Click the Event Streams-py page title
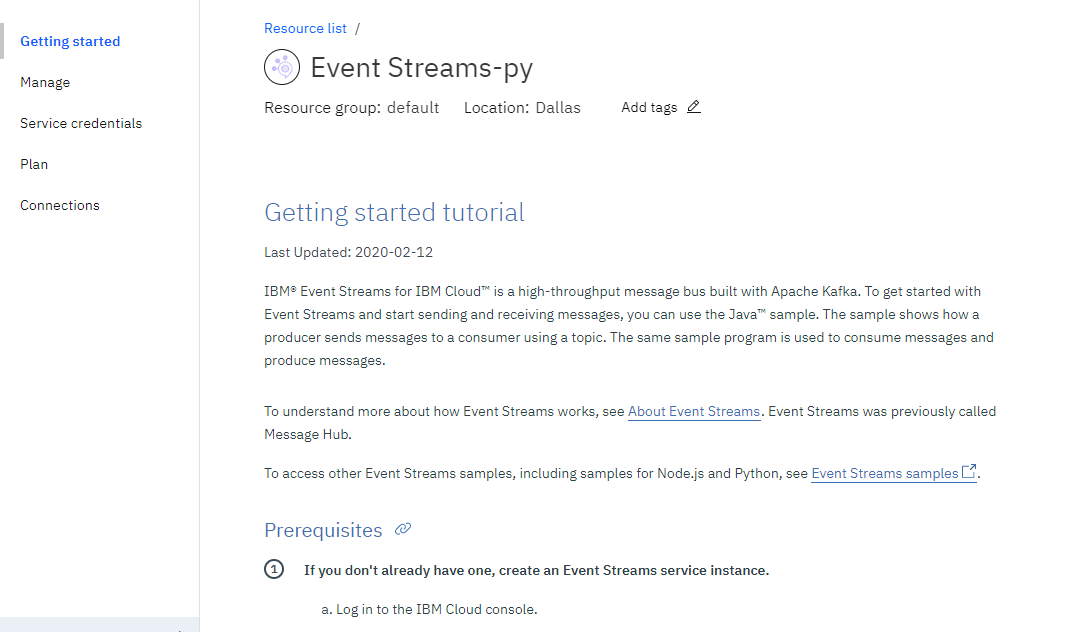The width and height of the screenshot is (1076, 632). pyautogui.click(x=422, y=68)
